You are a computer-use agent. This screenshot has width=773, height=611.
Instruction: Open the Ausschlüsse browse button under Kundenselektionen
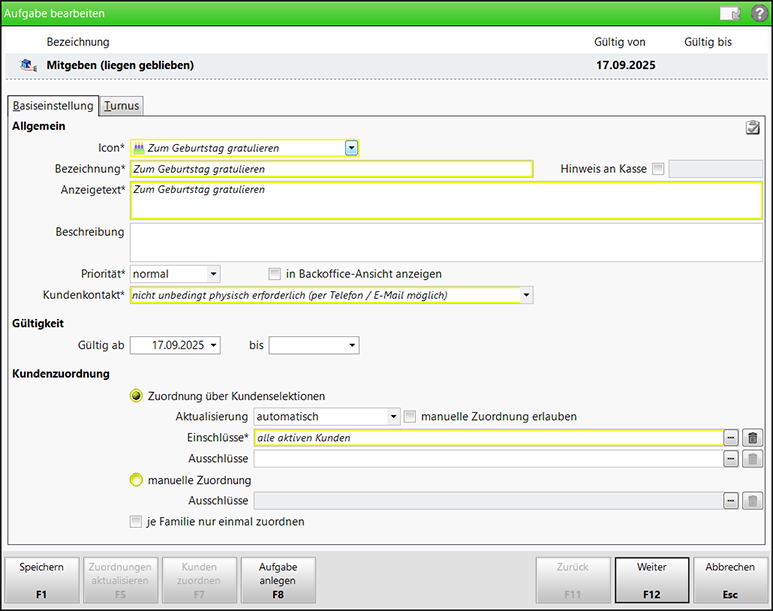(732, 458)
